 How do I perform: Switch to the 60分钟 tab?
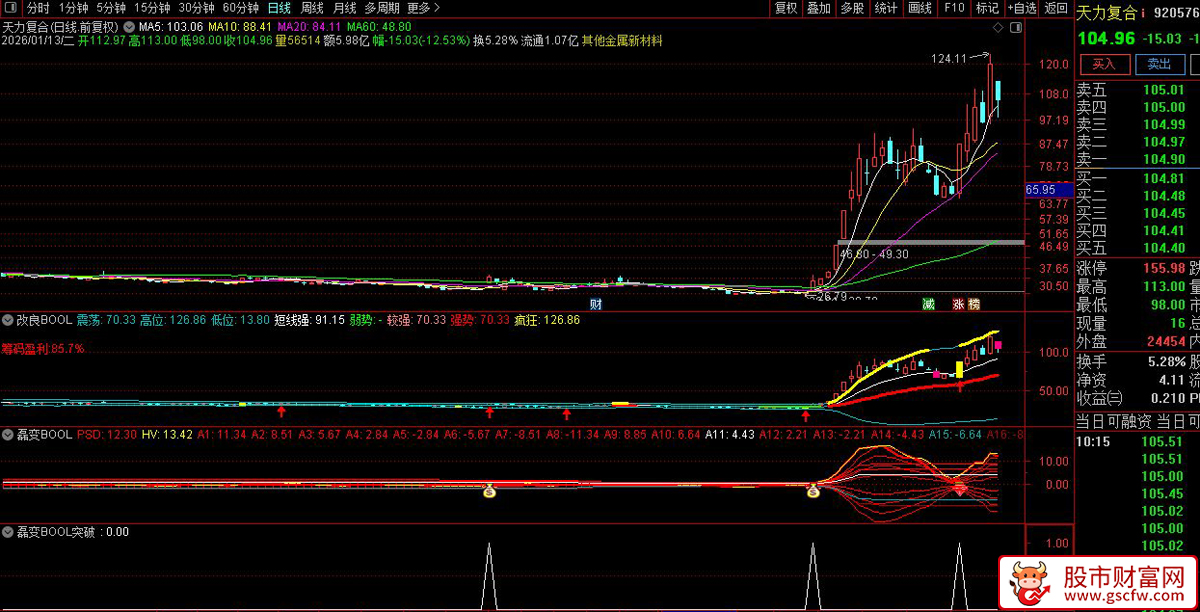[240, 8]
